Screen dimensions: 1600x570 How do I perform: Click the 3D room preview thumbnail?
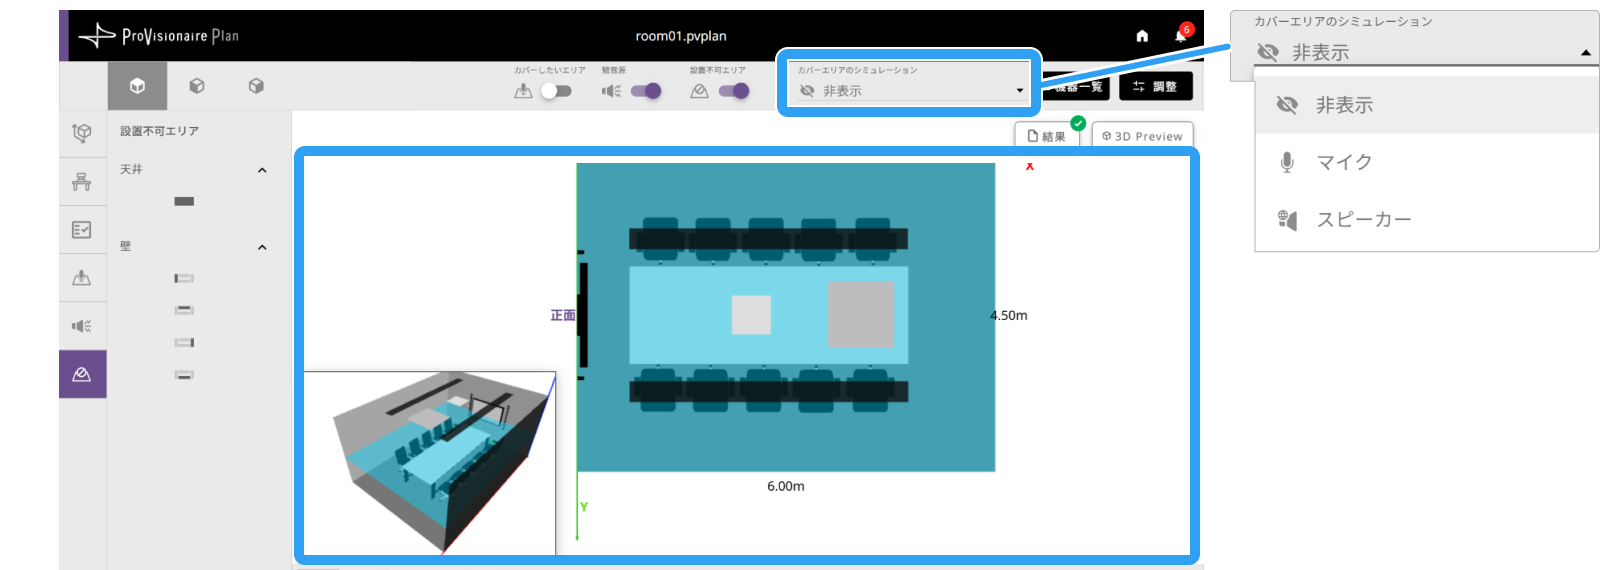[430, 463]
